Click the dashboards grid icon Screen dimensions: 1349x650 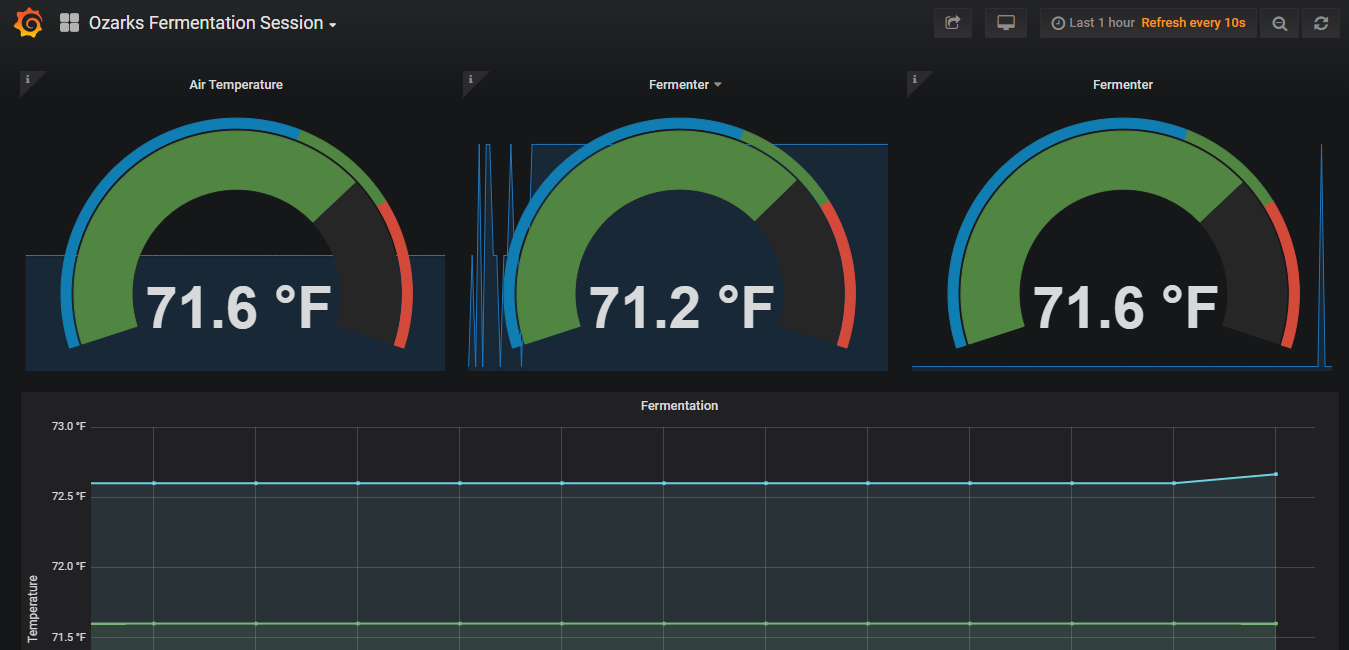tap(69, 23)
